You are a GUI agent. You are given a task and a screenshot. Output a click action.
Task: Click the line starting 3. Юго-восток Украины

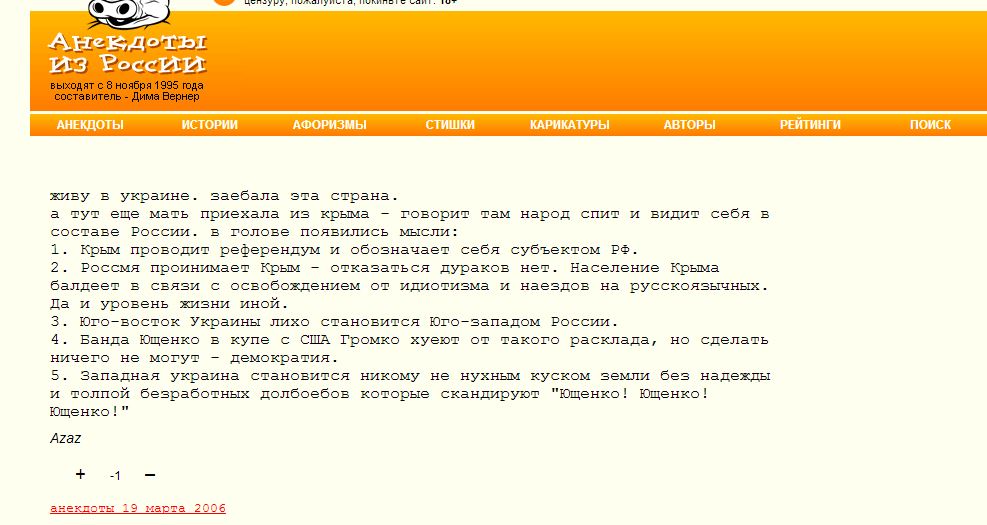(334, 322)
